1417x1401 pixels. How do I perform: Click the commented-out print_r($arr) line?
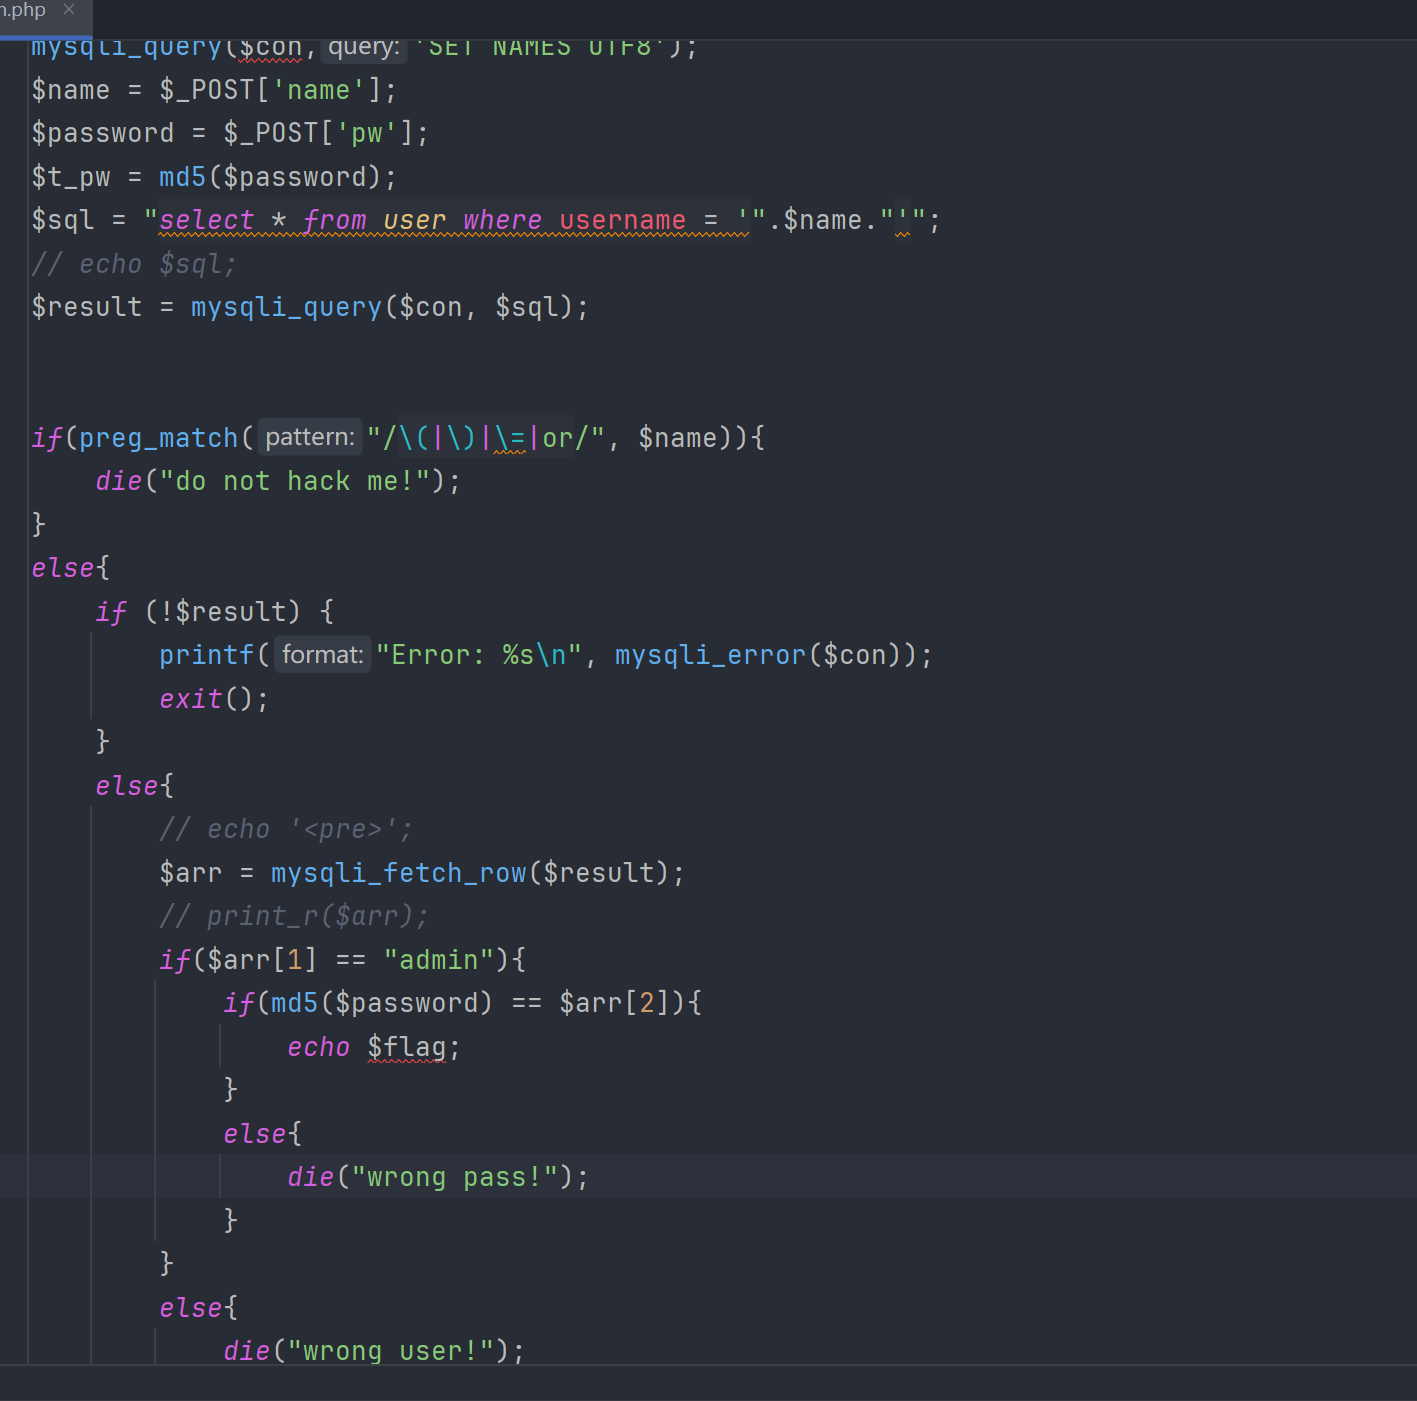coord(293,916)
